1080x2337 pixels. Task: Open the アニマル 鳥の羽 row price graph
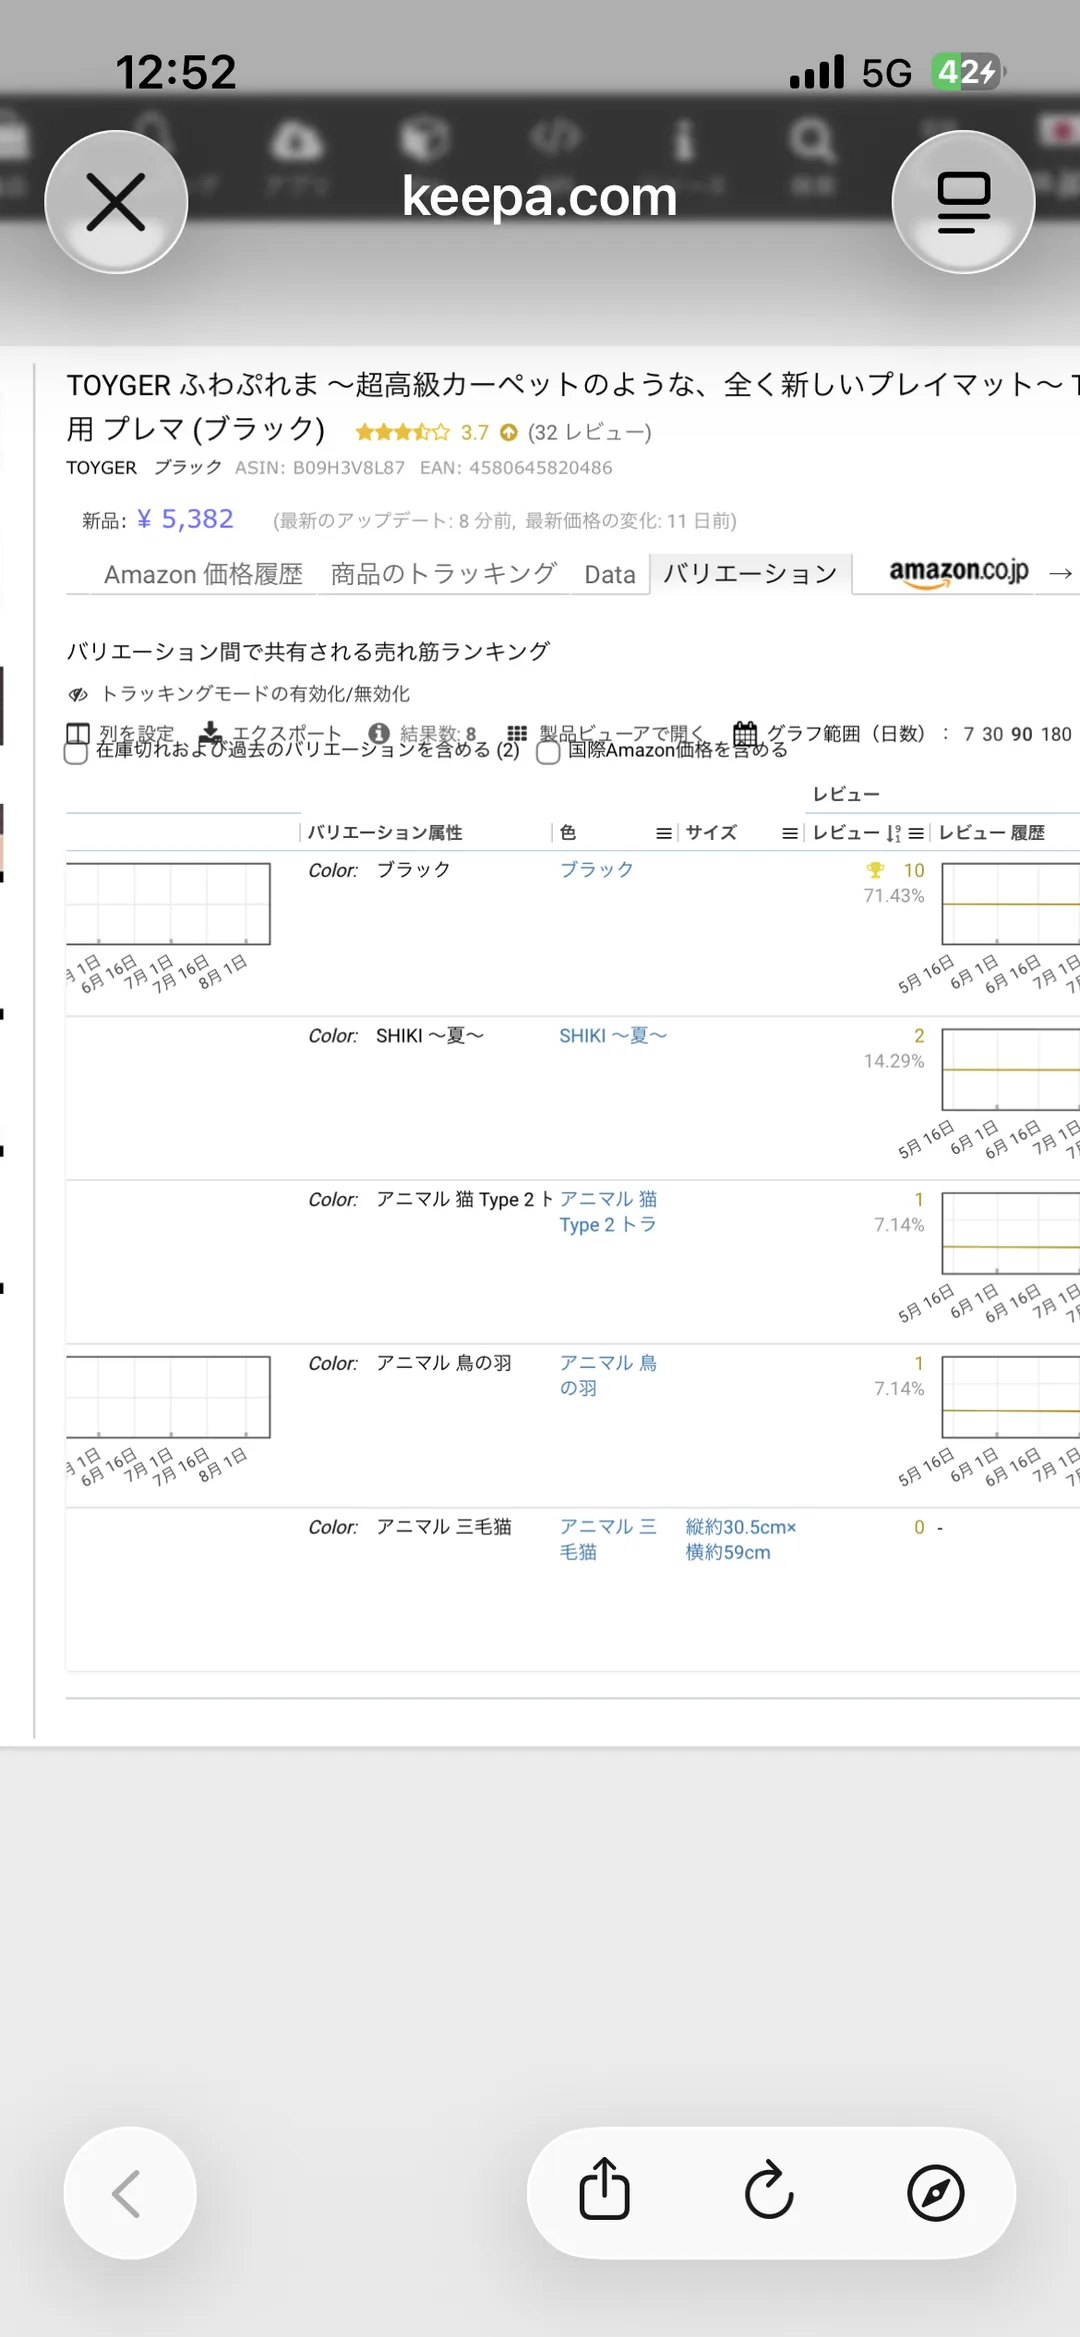[x=168, y=1397]
